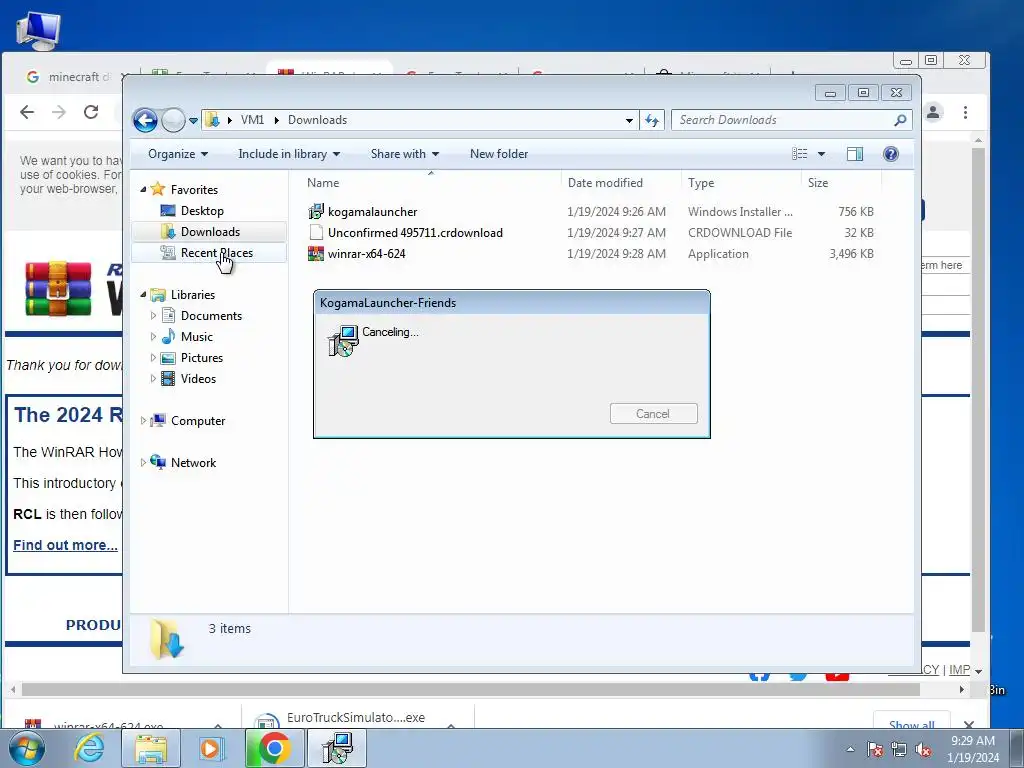
Task: Open recent locations dropdown beside navigation arrows
Action: click(193, 121)
